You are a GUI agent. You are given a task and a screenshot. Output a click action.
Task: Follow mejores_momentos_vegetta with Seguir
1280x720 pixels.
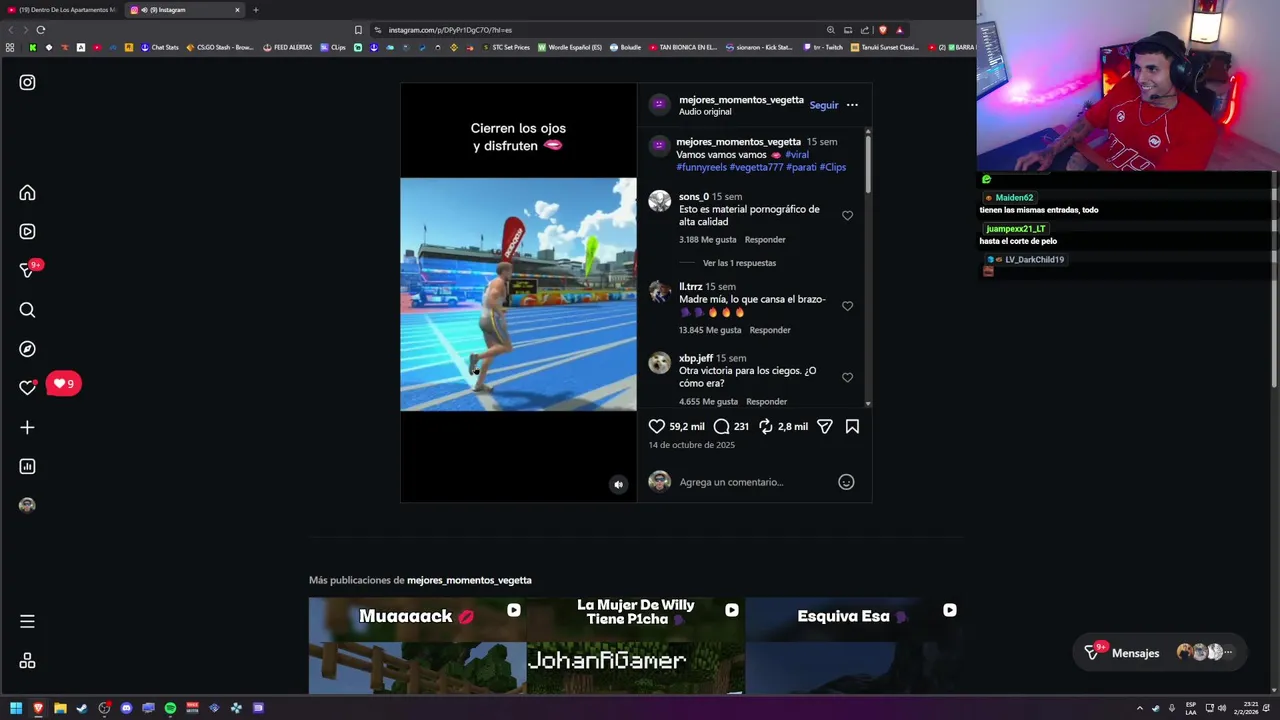pyautogui.click(x=824, y=105)
